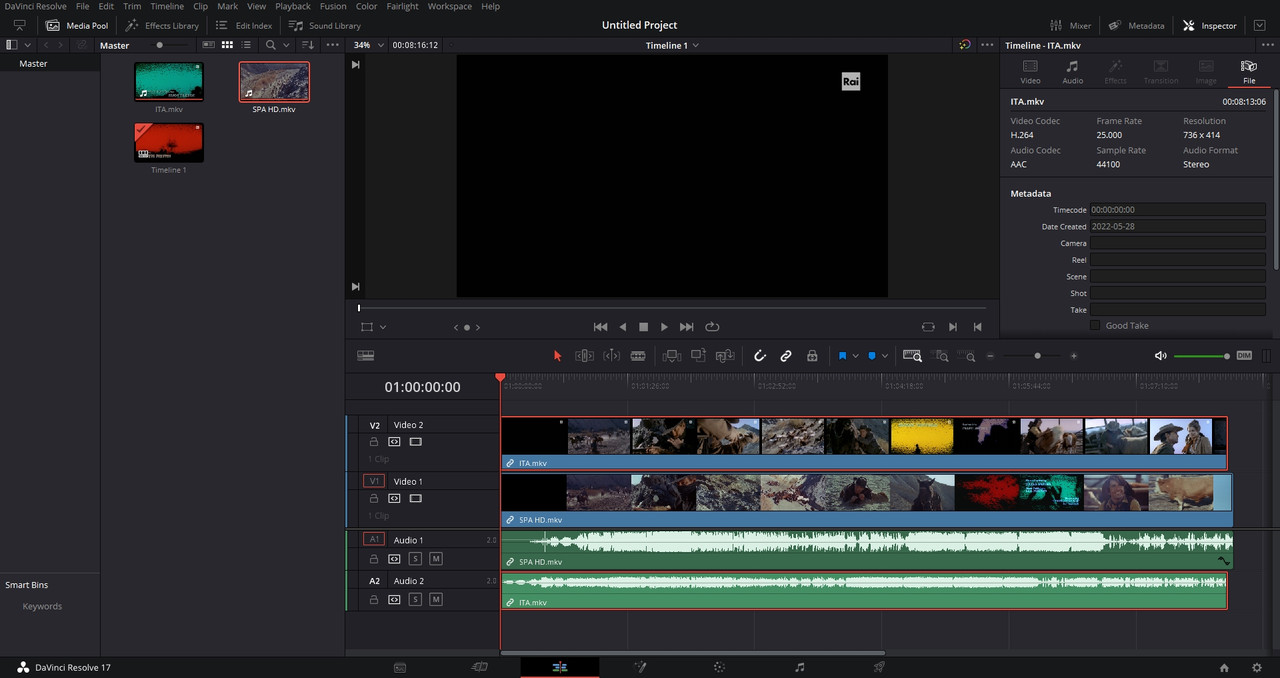Activate the Dynamic Trim Mode tool
Screen dimensions: 1280x678
(611, 355)
